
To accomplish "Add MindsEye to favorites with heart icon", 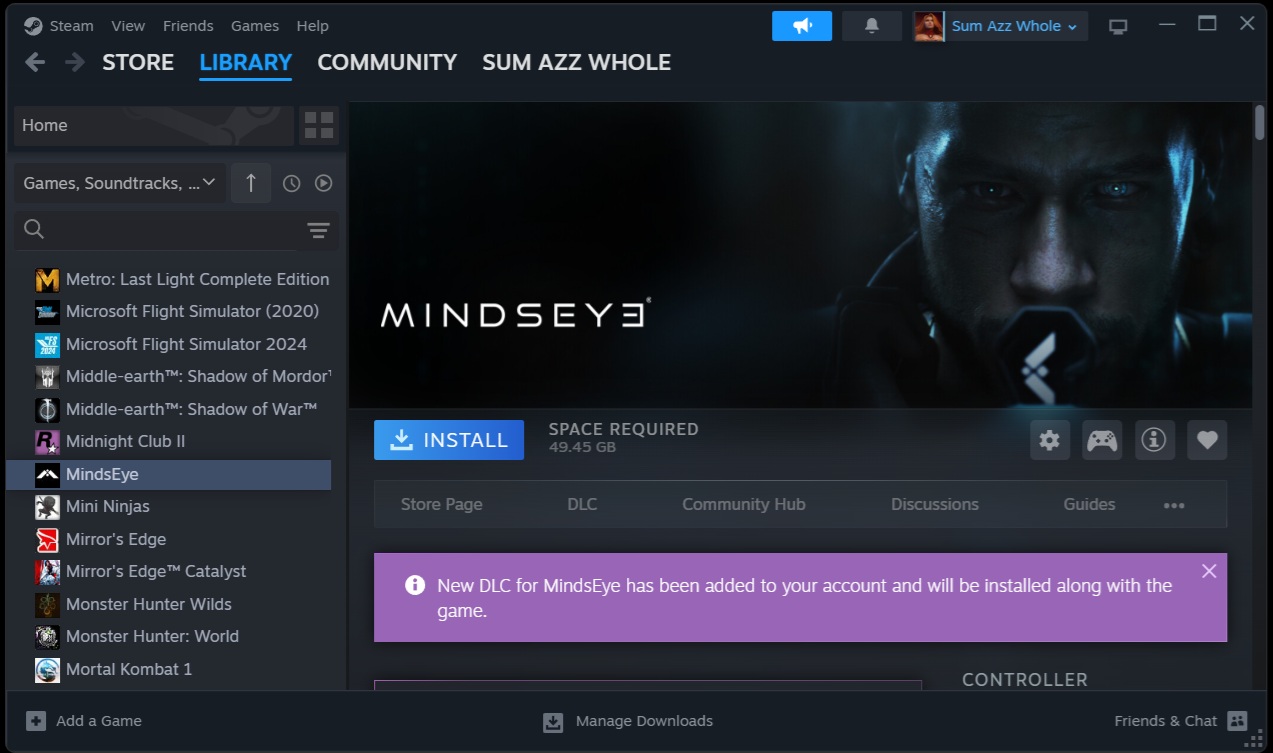I will click(x=1207, y=440).
